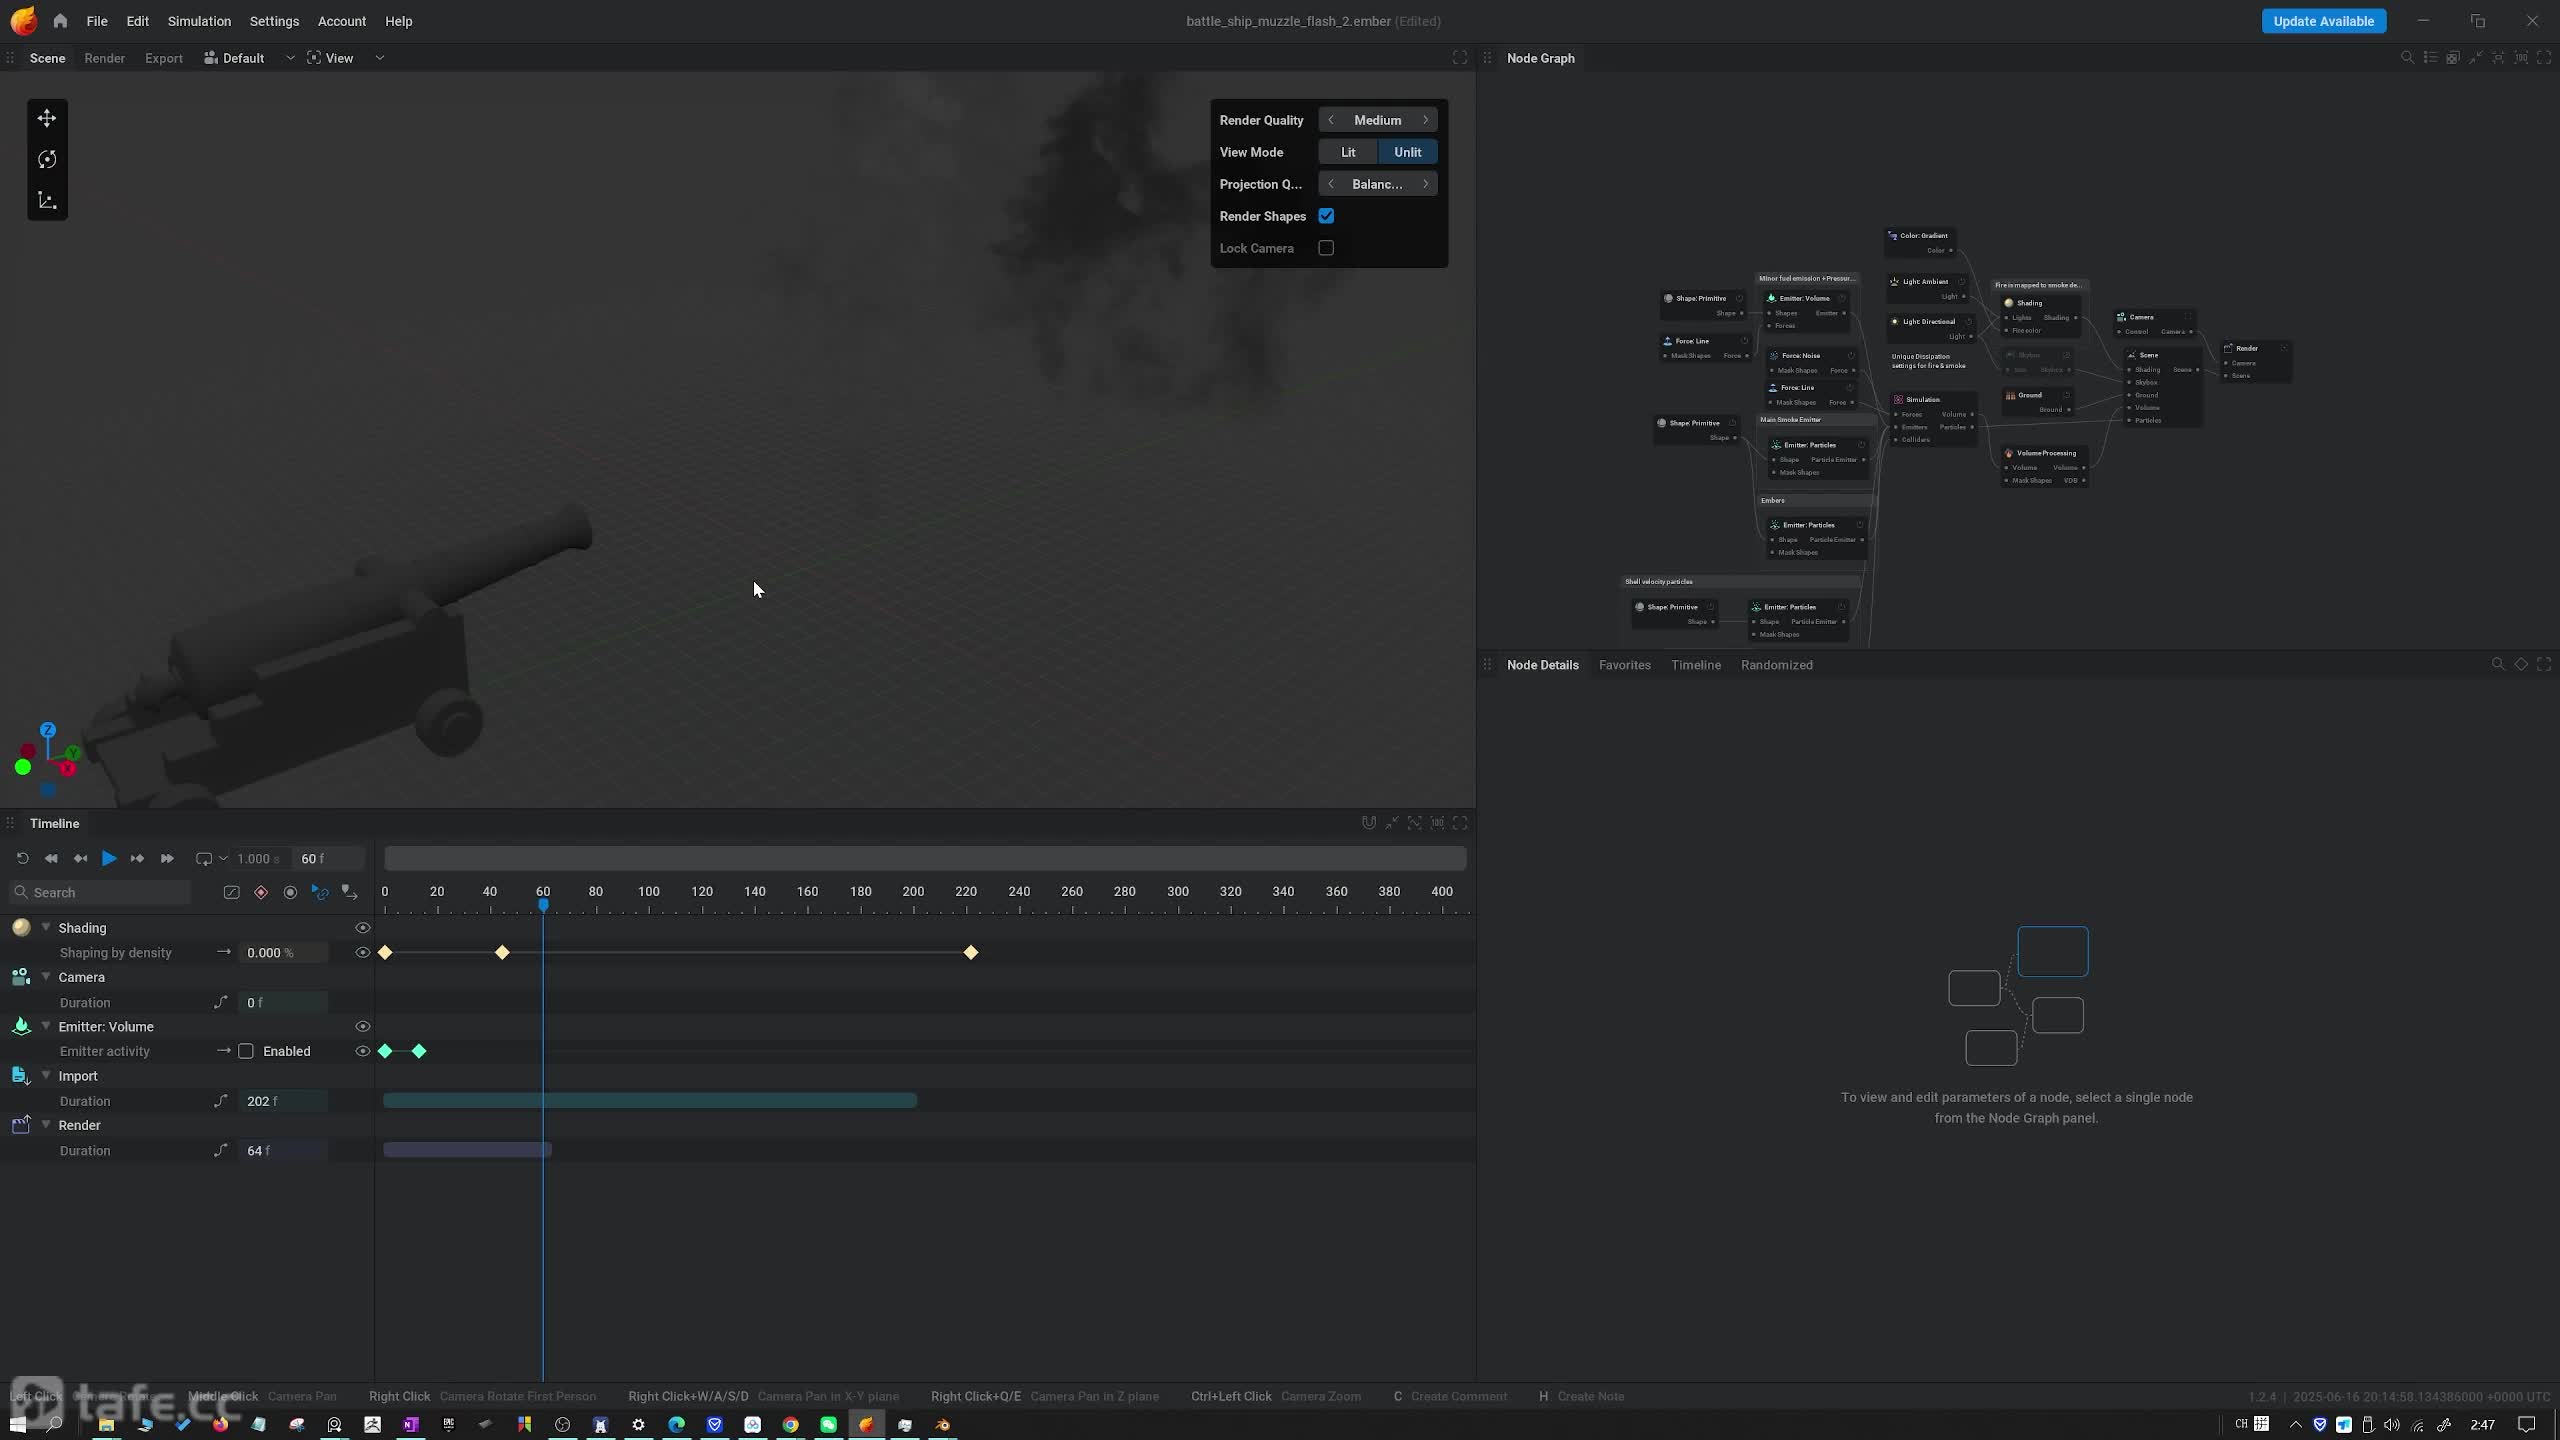The width and height of the screenshot is (2560, 1440).
Task: Select the Rotate tool in the viewport
Action: coord(47,160)
